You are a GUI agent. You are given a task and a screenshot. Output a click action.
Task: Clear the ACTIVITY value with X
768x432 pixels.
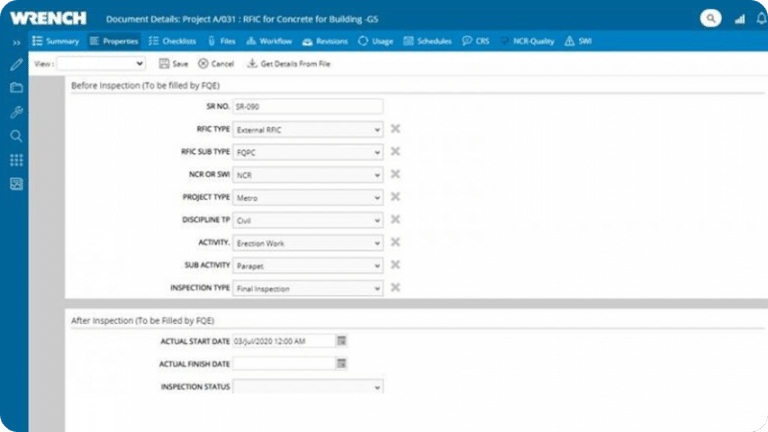pyautogui.click(x=395, y=242)
